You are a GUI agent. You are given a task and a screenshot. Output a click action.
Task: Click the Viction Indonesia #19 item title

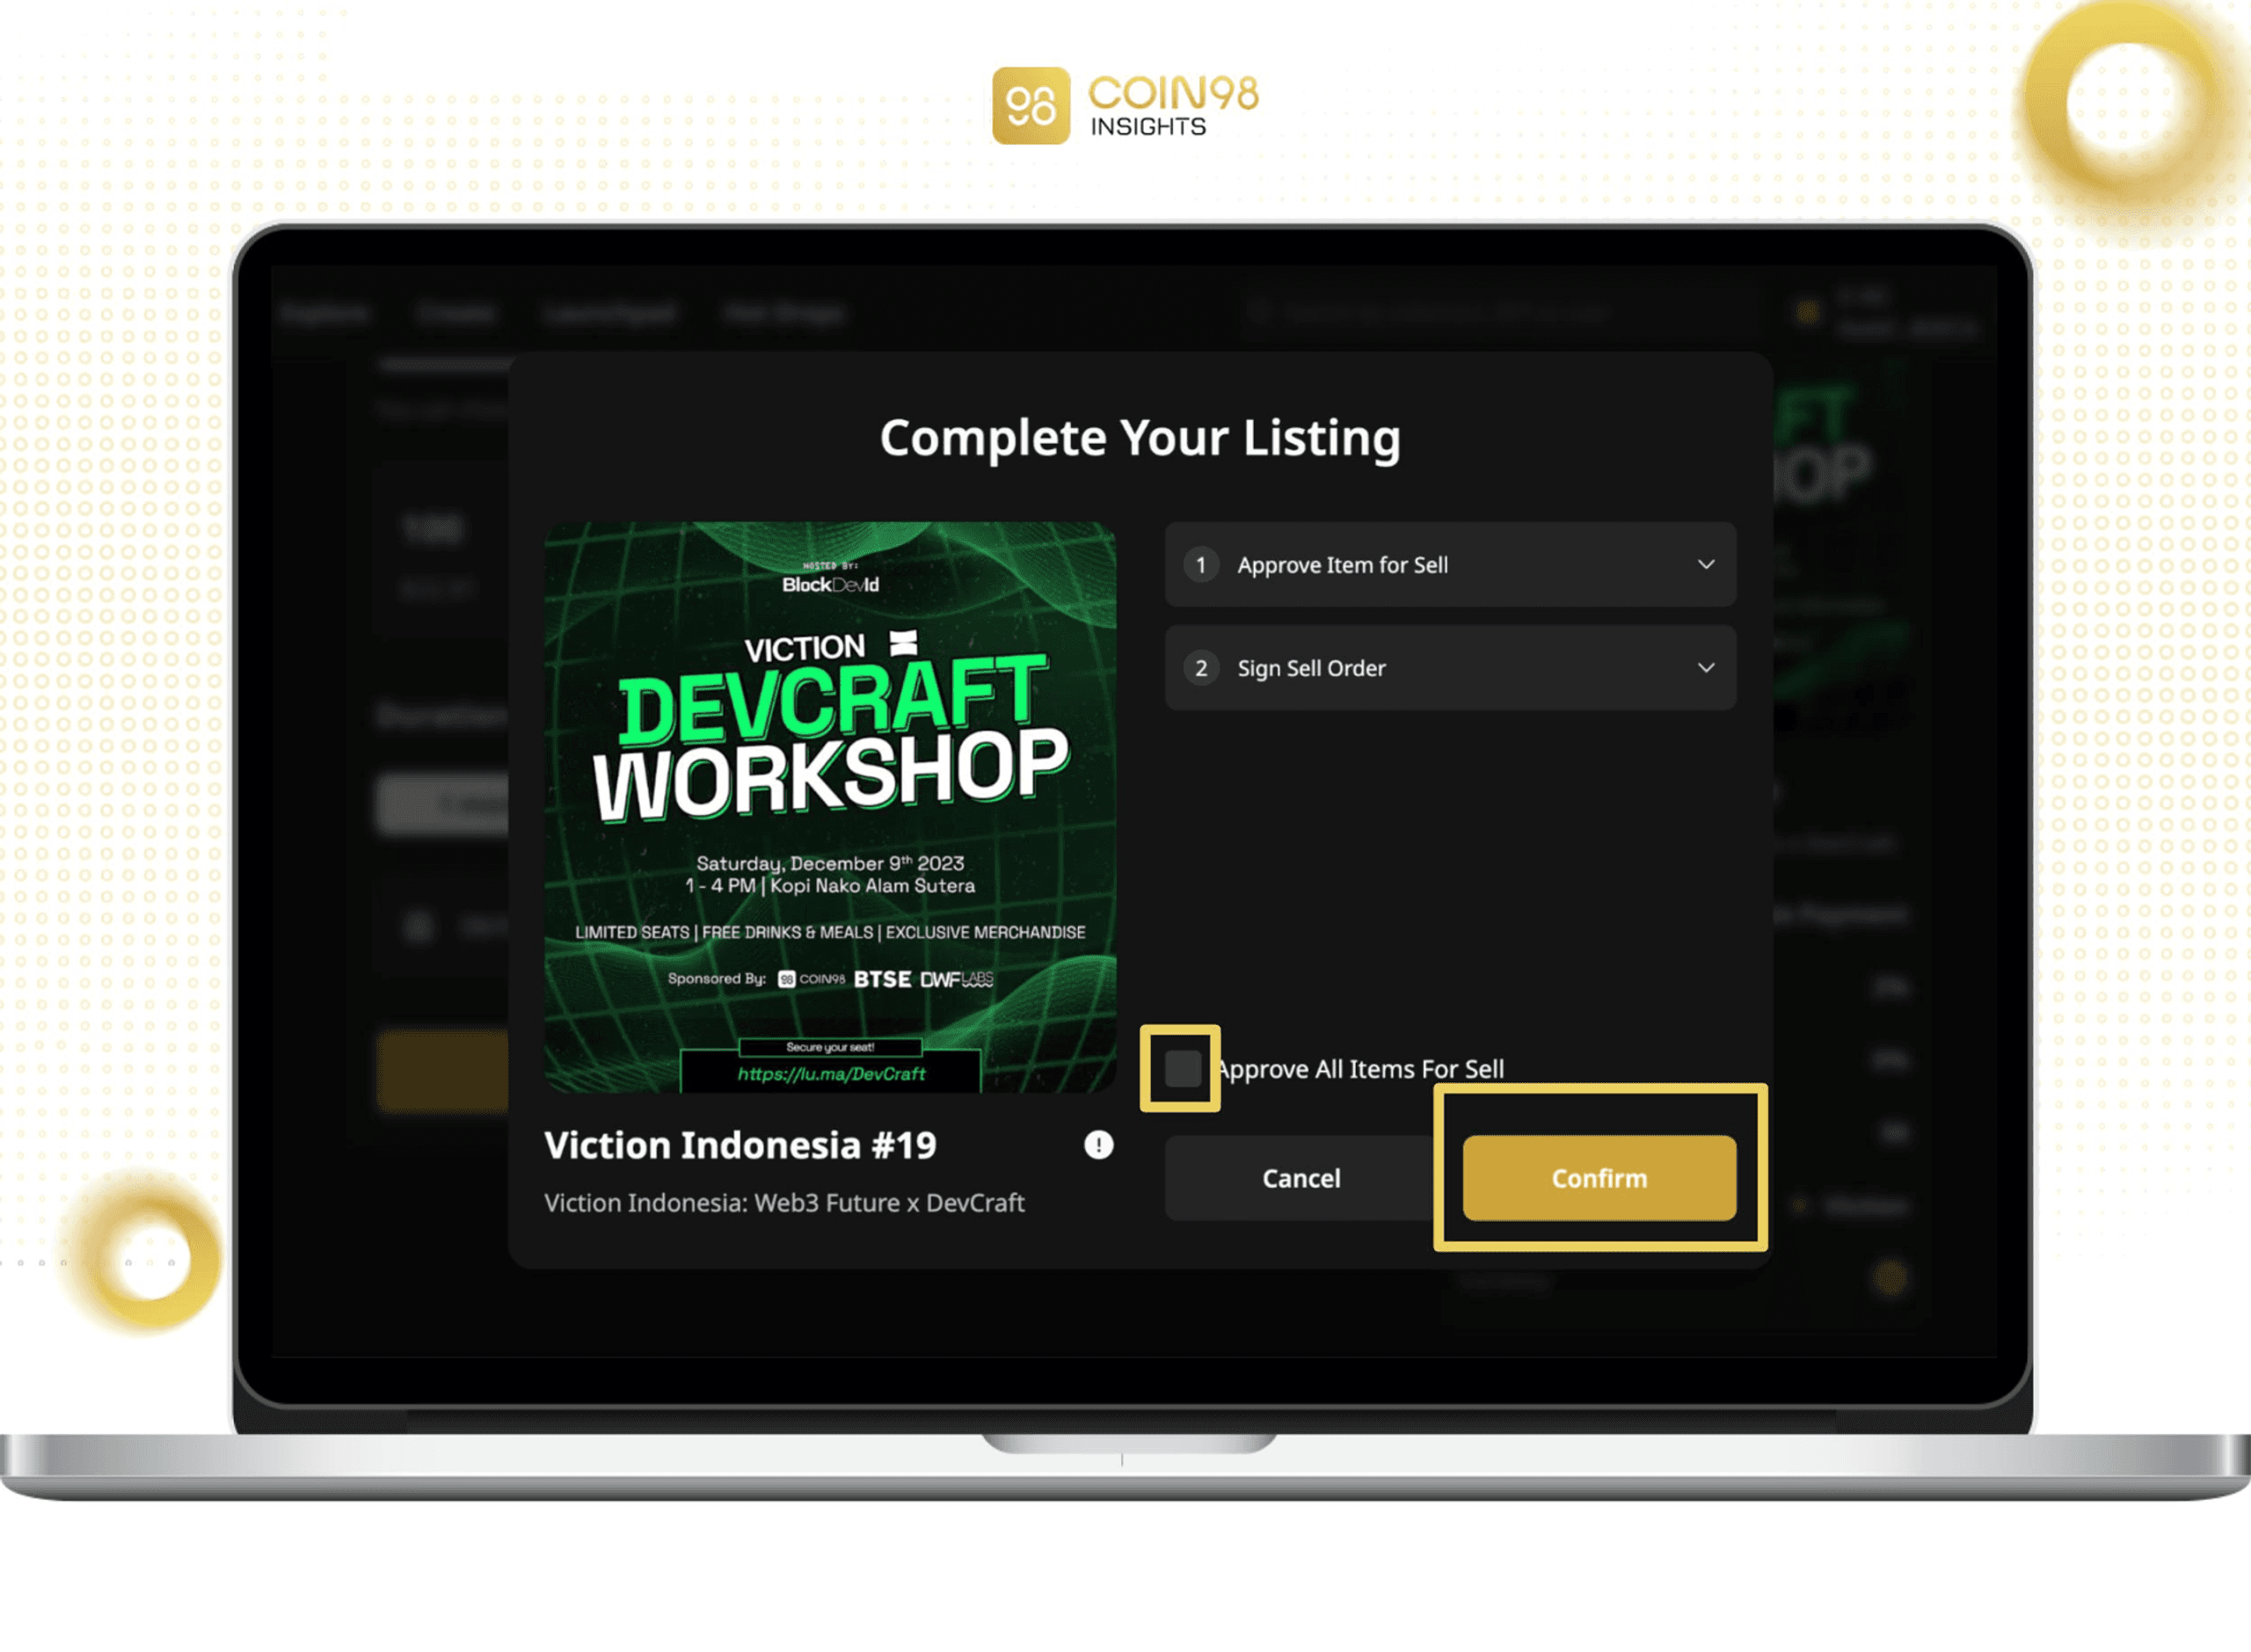pos(738,1143)
